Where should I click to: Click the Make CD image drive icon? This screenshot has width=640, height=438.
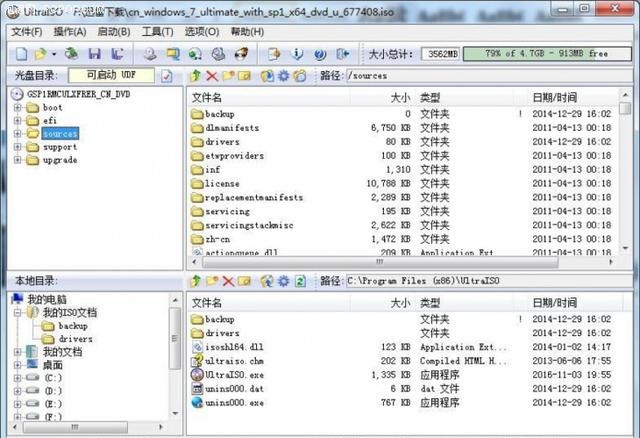(x=150, y=53)
